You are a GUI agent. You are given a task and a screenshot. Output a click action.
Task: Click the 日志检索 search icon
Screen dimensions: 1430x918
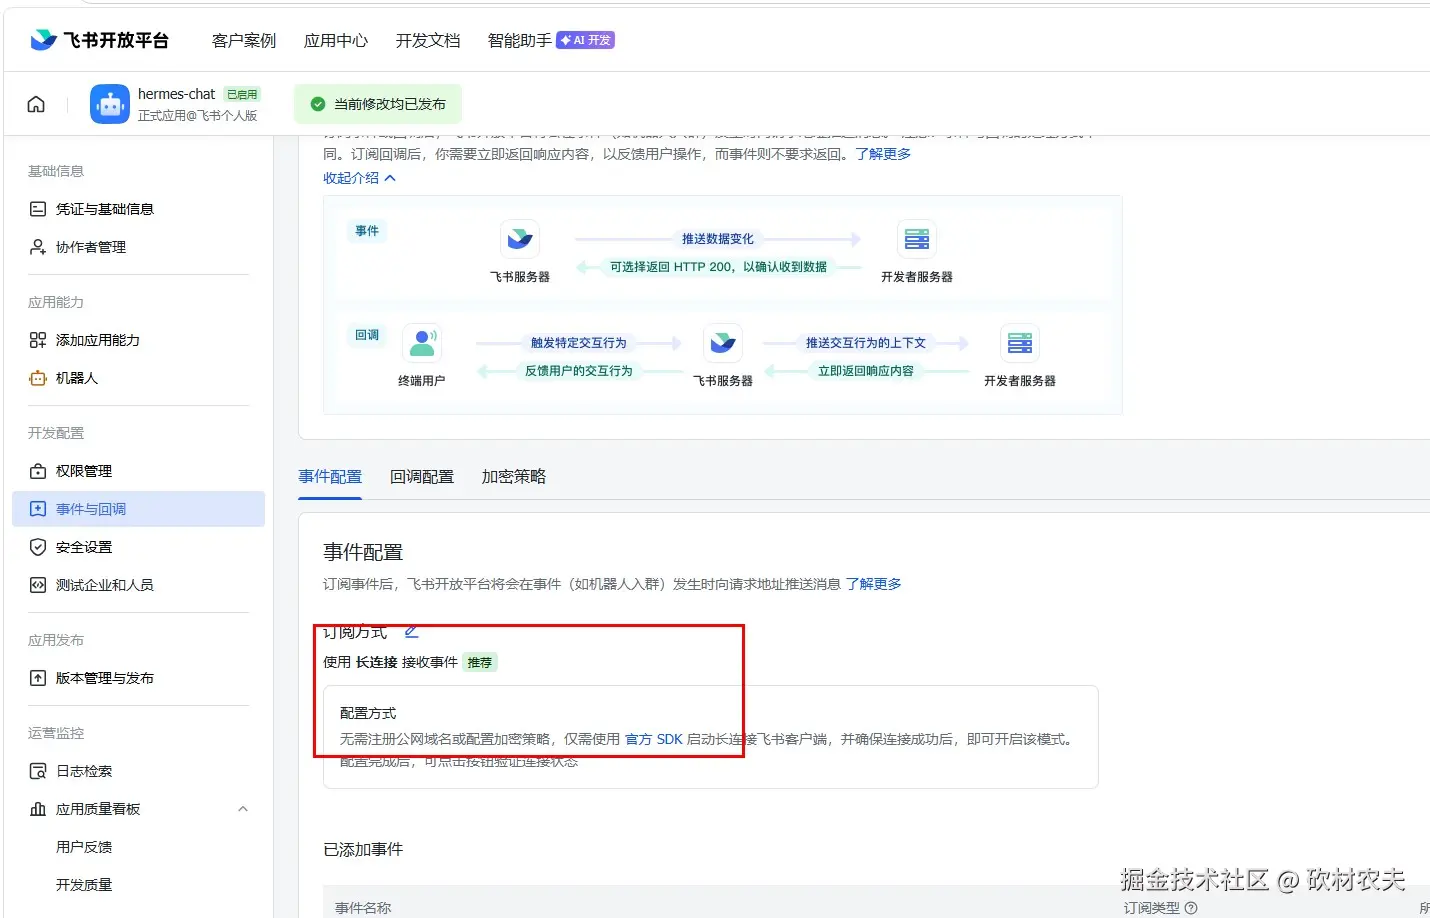click(38, 771)
